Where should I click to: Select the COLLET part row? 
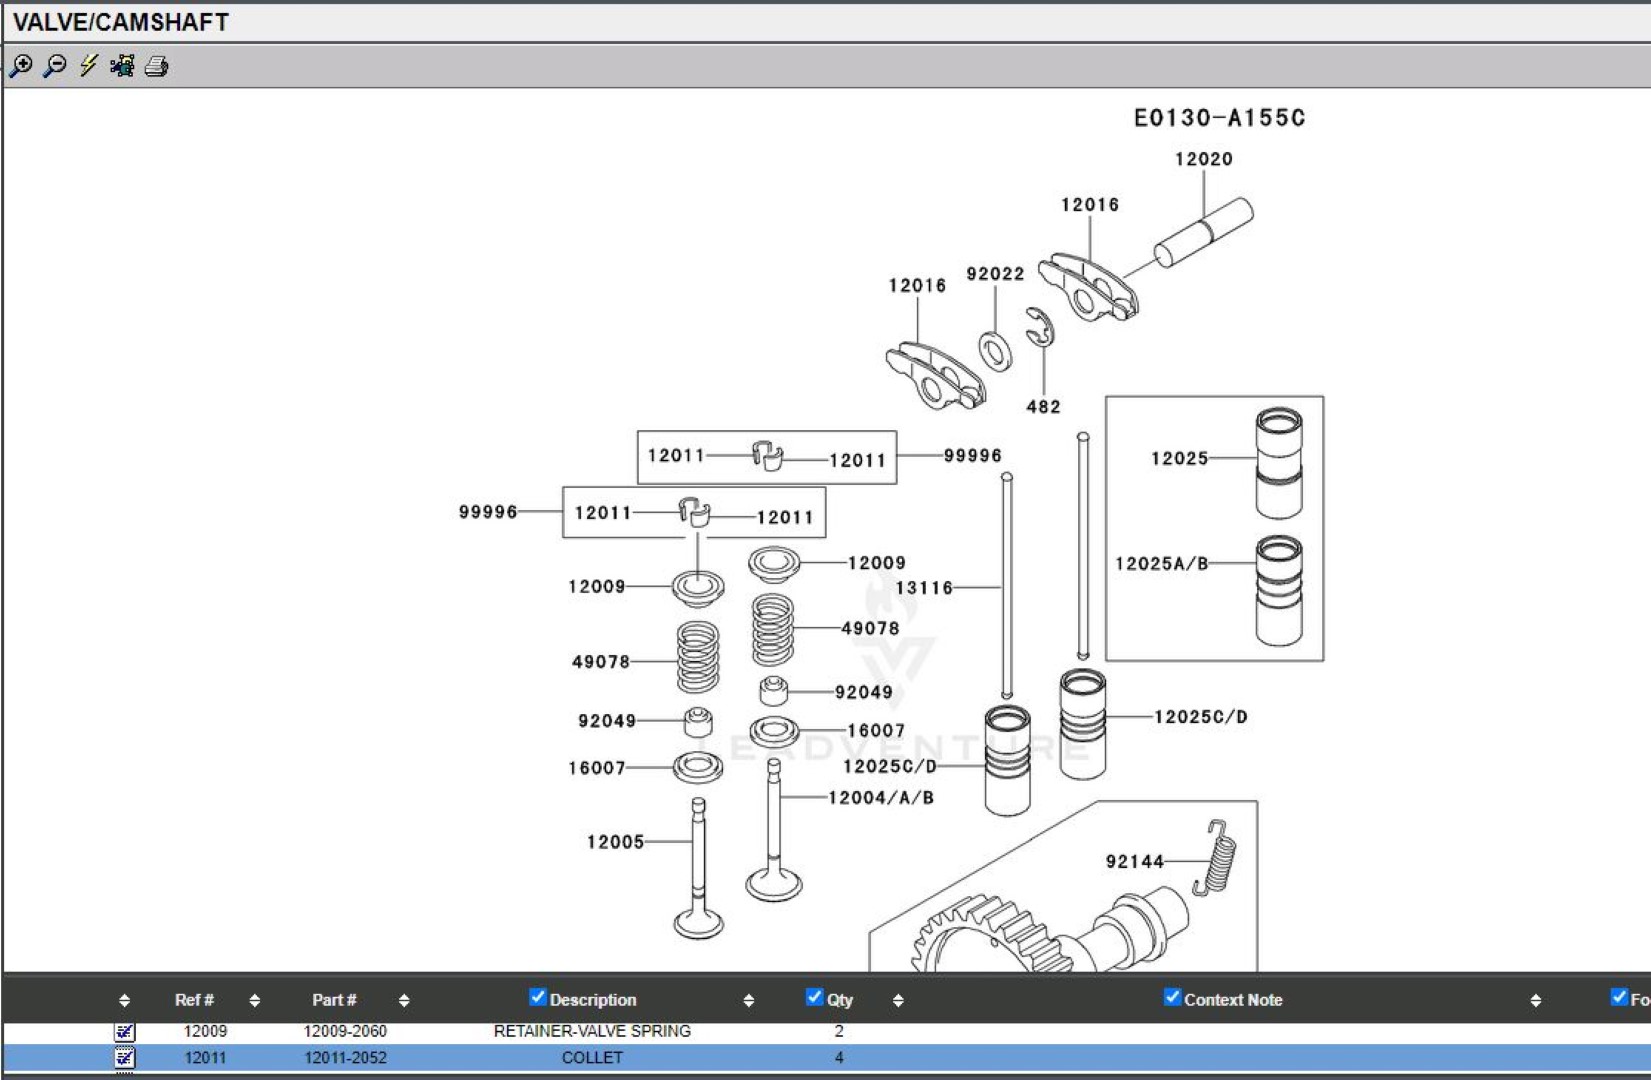coord(592,1057)
